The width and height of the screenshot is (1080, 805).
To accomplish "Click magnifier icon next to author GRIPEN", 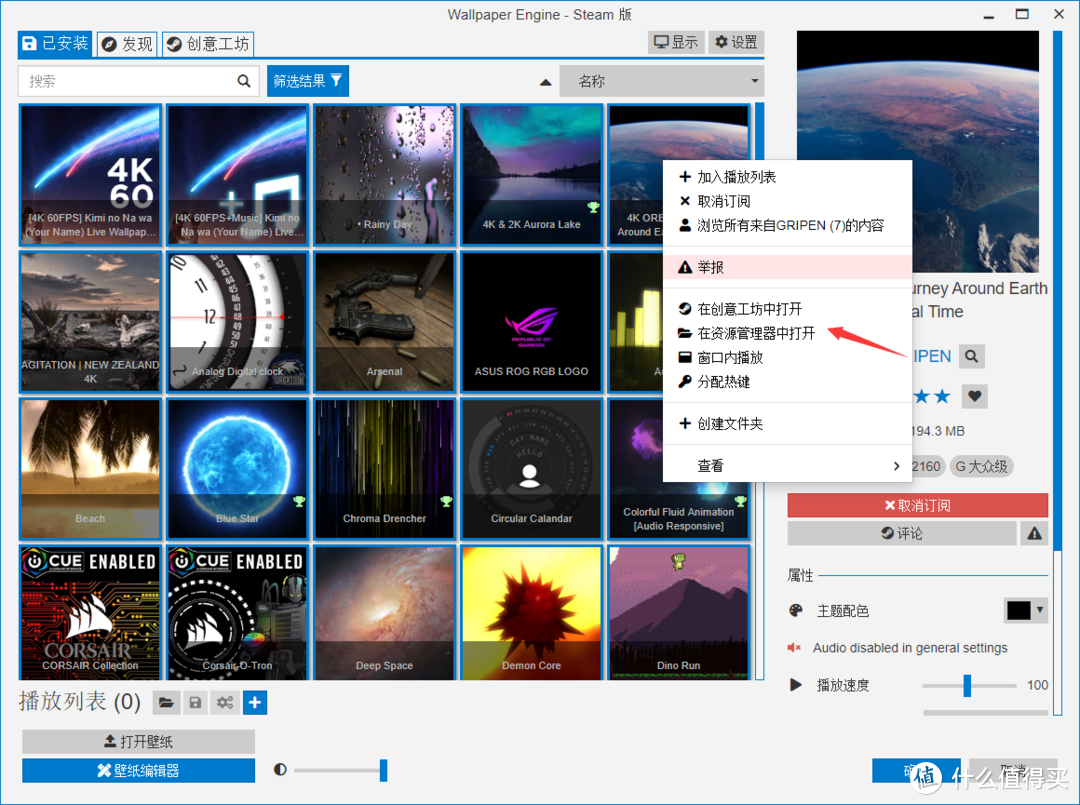I will [971, 356].
